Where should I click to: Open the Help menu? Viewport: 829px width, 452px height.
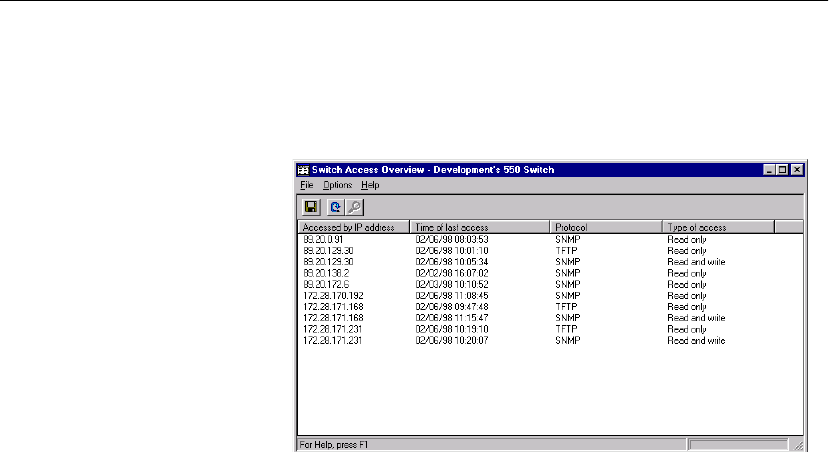click(x=371, y=186)
